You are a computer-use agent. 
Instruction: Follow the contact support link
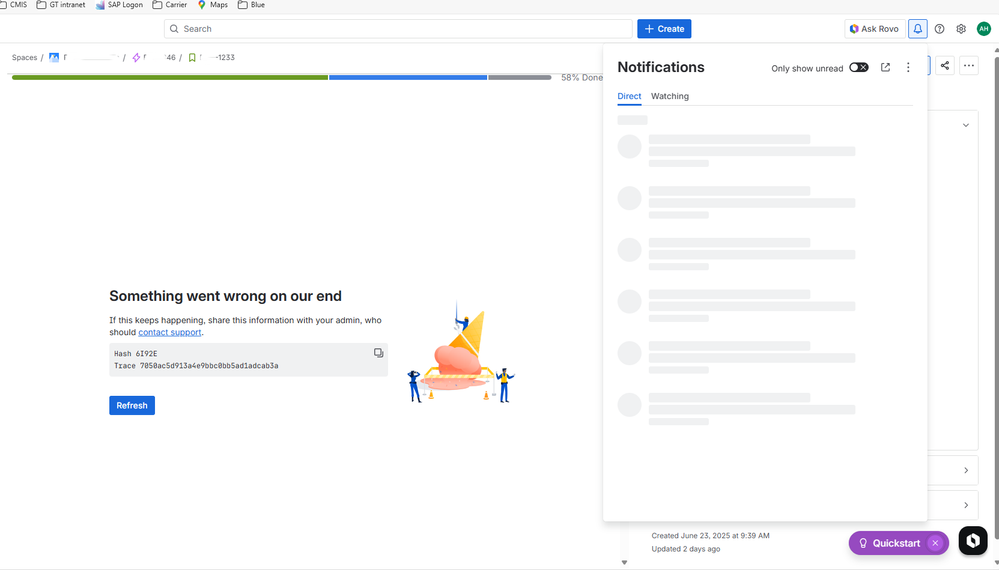coord(169,332)
